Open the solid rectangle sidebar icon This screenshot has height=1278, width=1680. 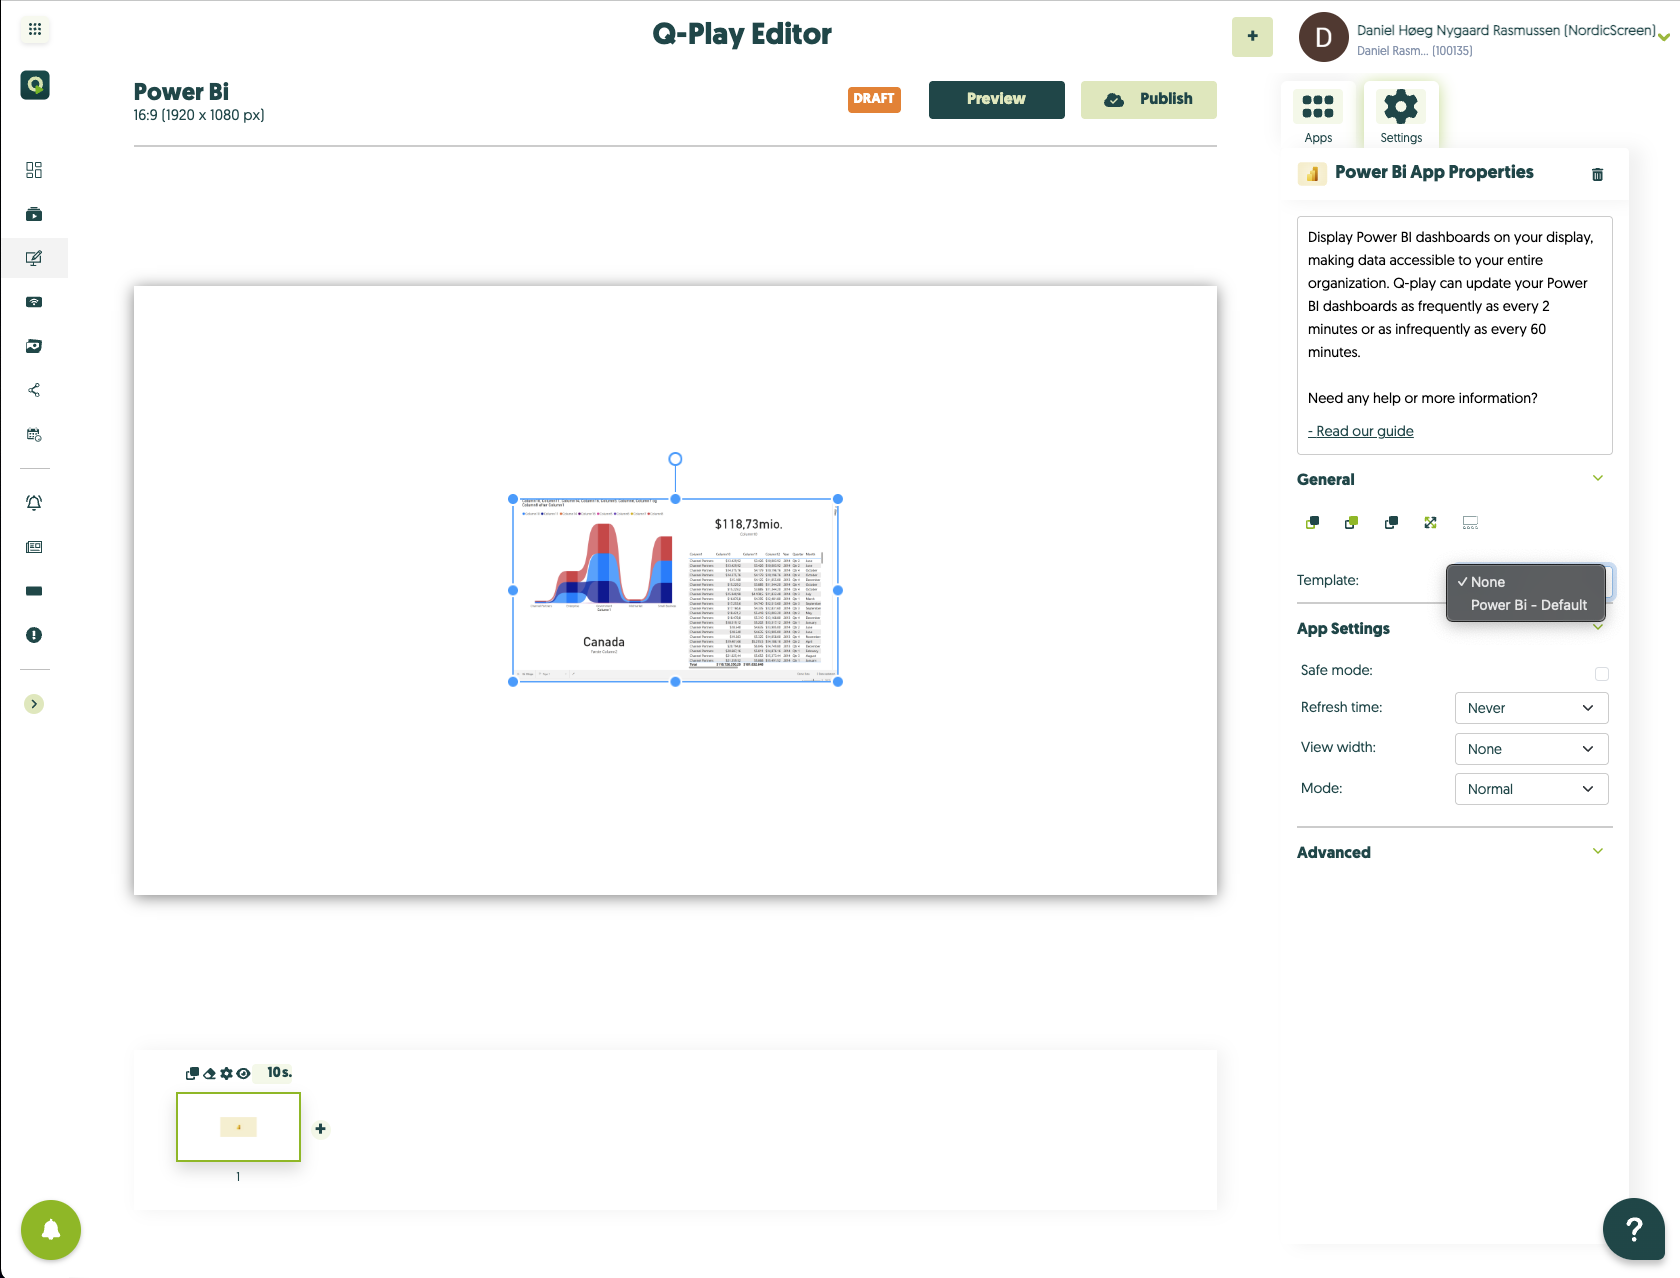click(x=34, y=591)
